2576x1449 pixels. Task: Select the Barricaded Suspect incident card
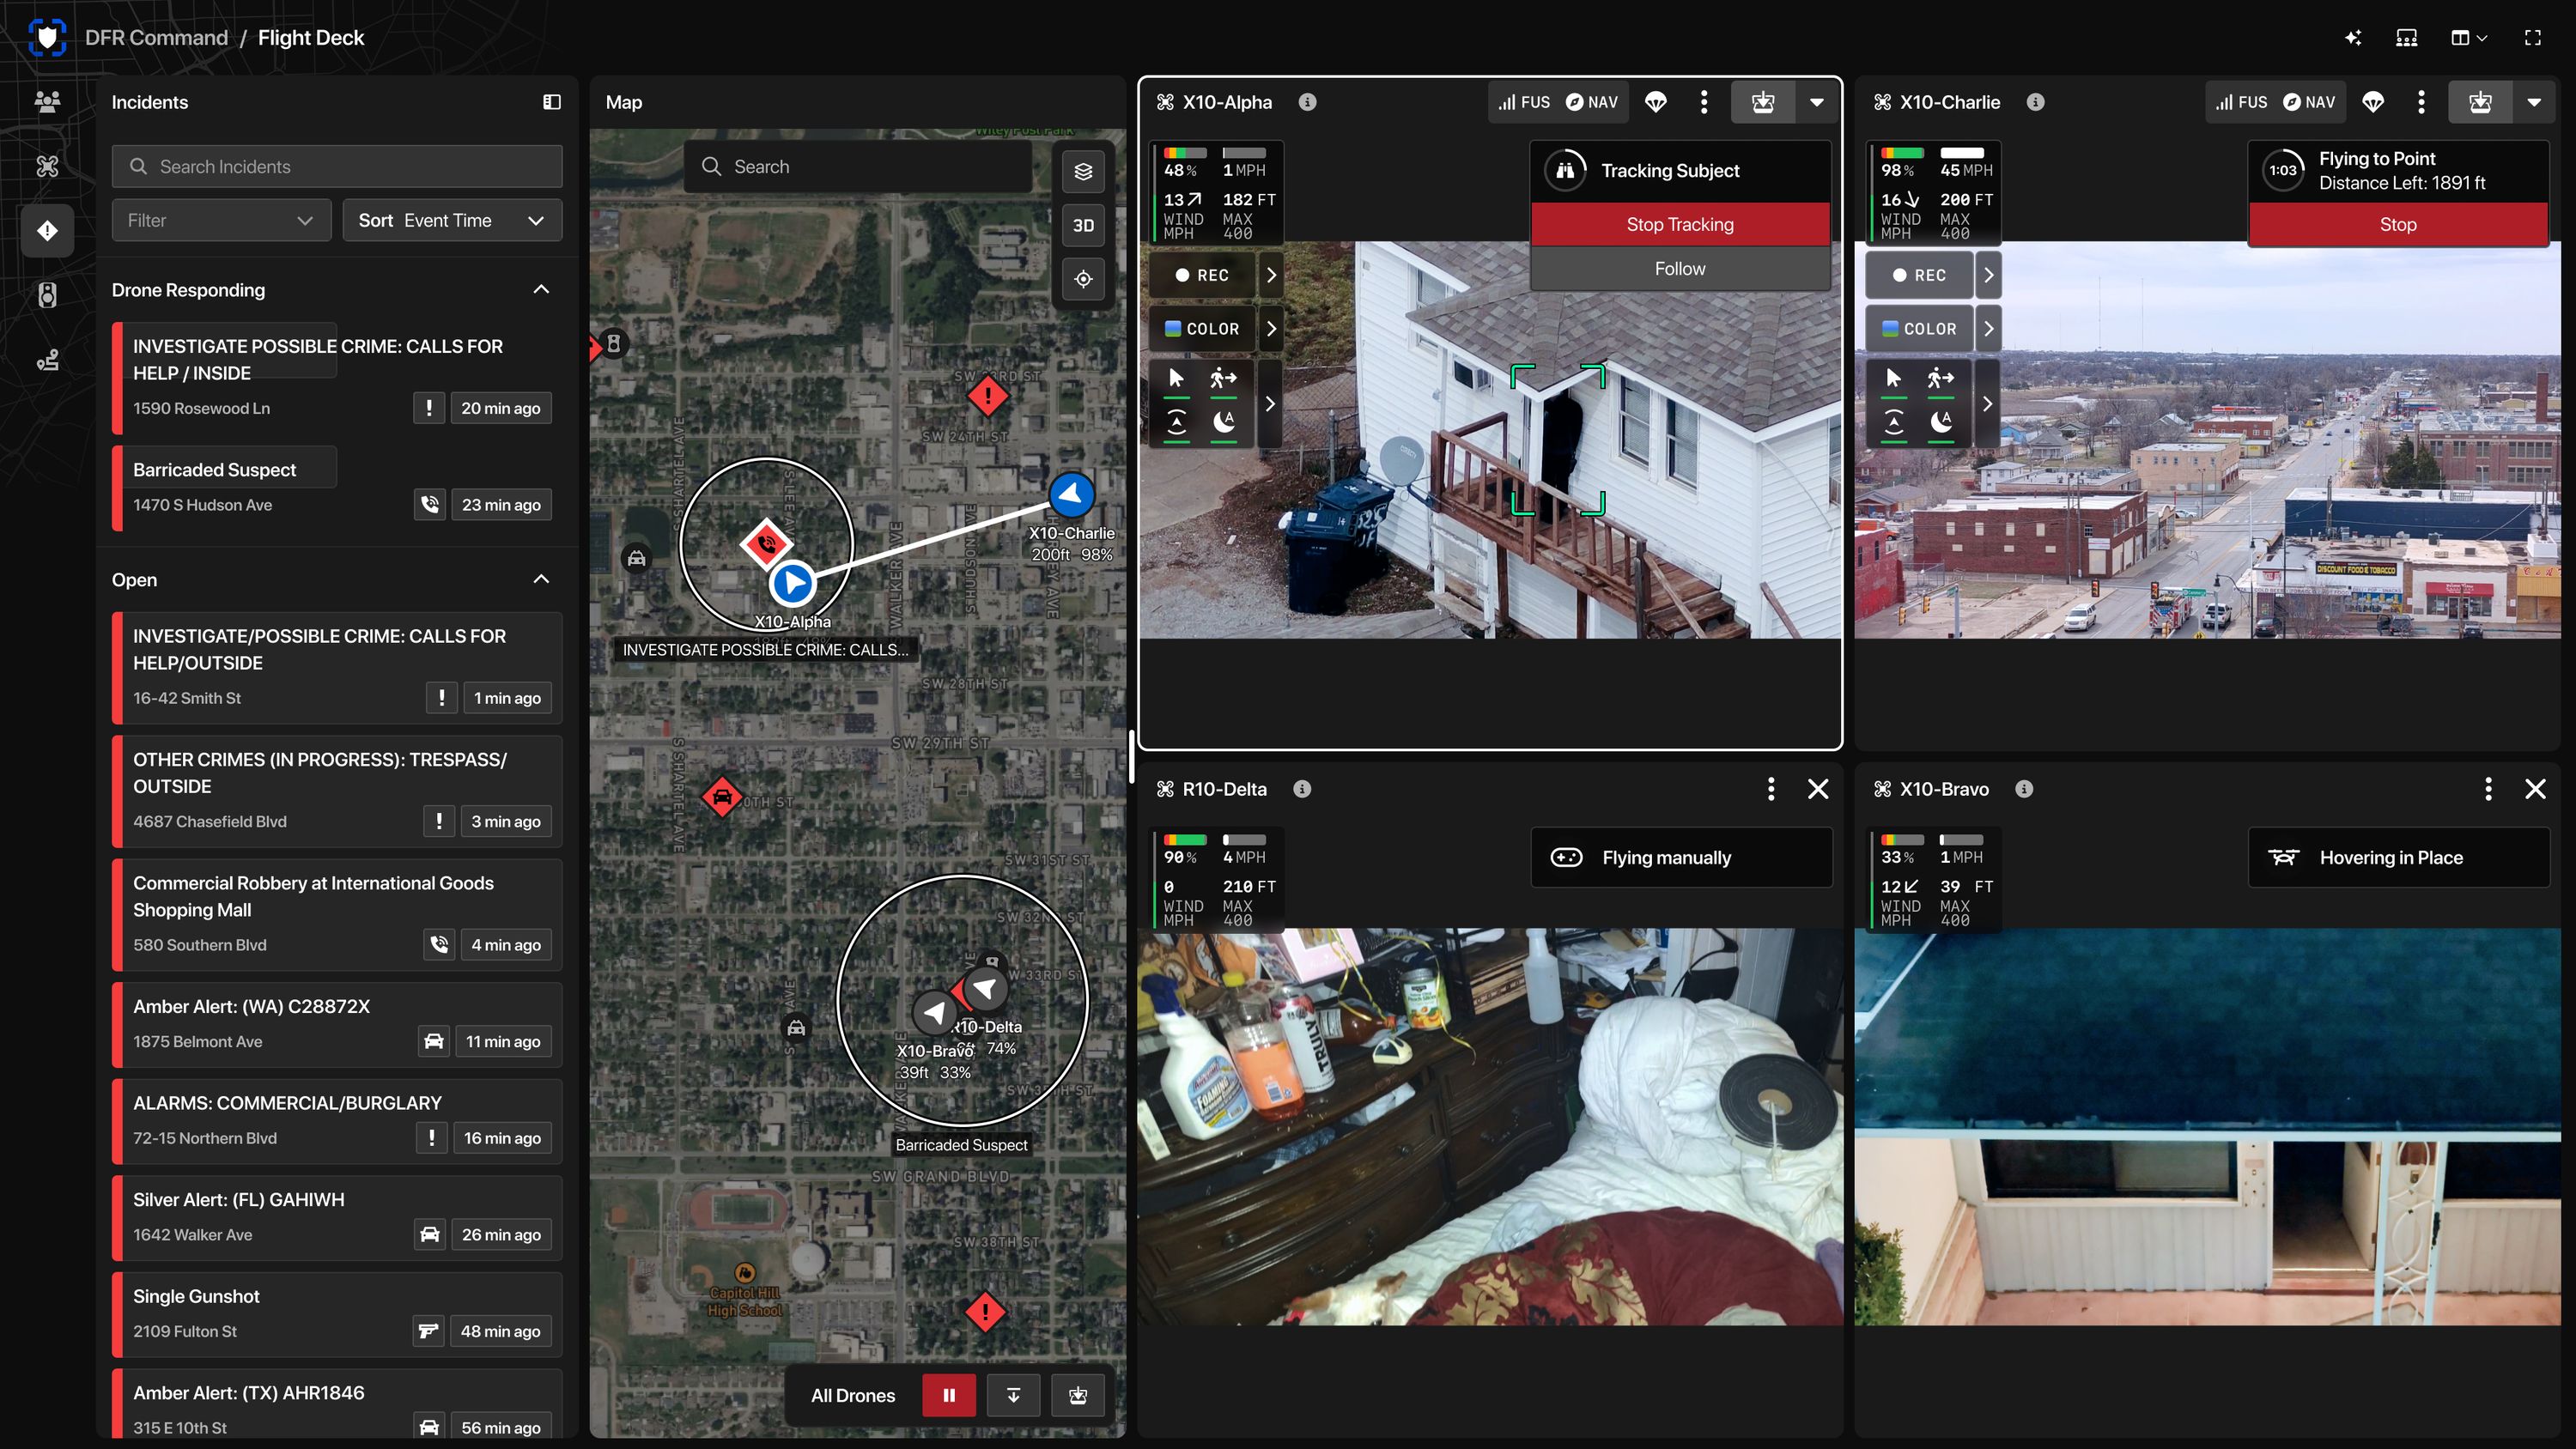click(337, 488)
